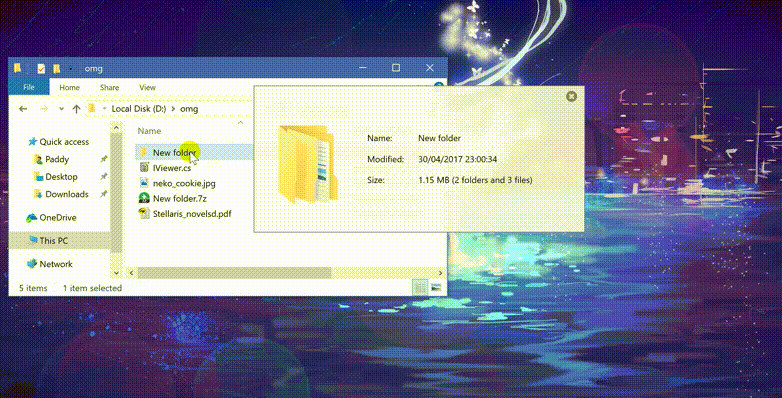Click the OneDrive cloud icon
The image size is (782, 398).
[31, 217]
